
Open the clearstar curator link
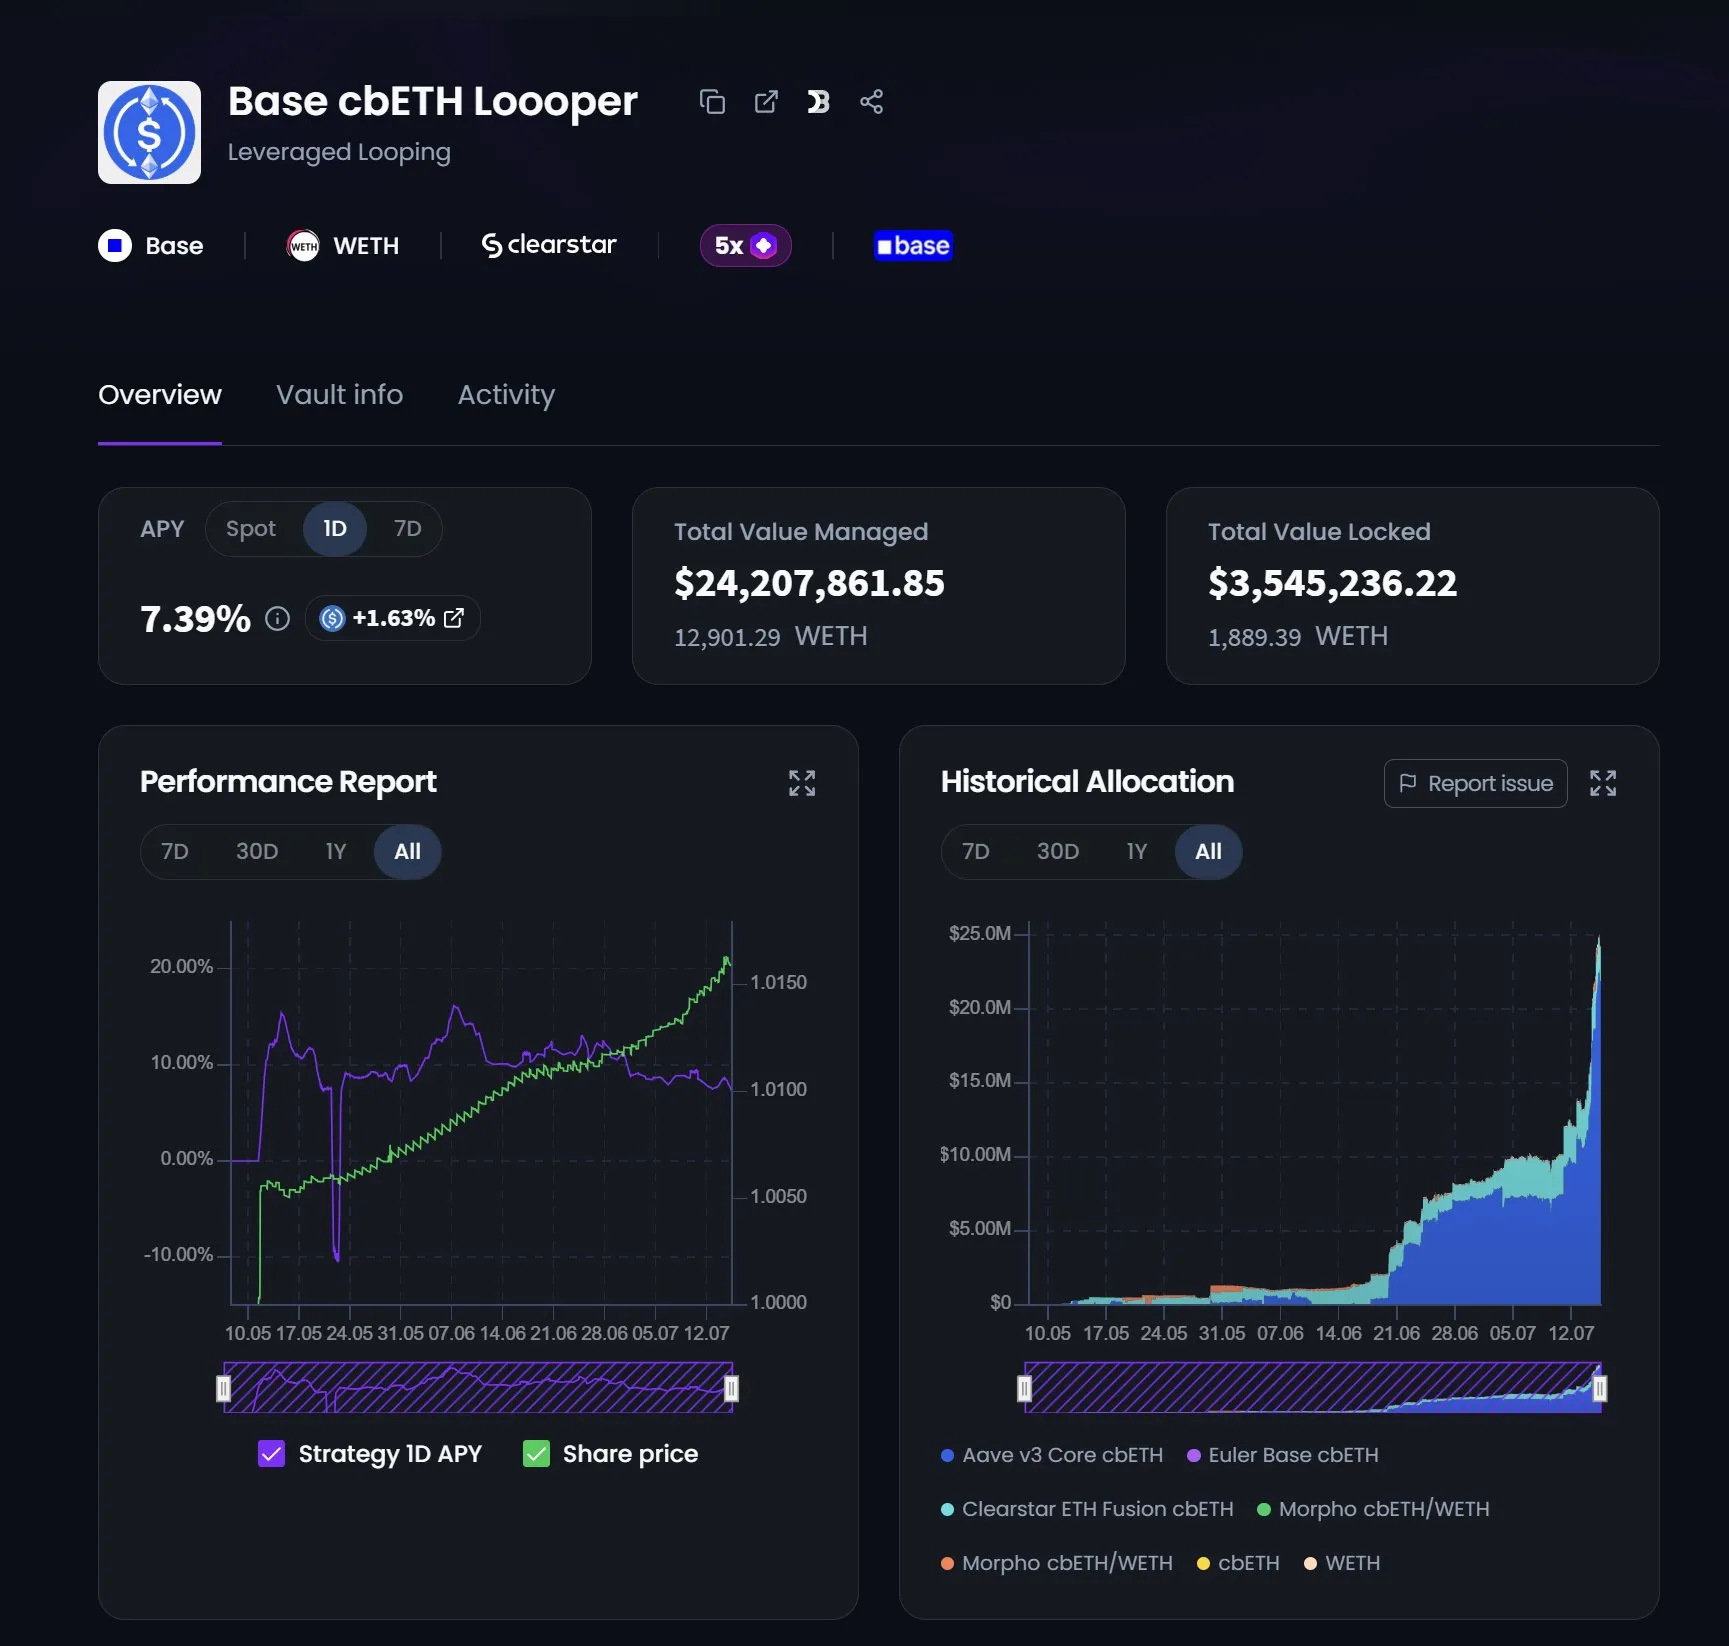coord(549,245)
